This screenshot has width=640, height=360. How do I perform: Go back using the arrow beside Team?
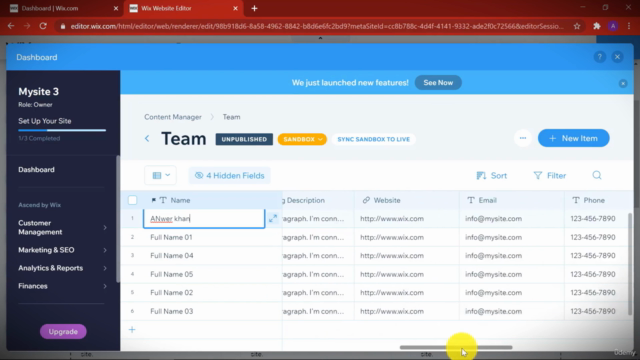[147, 139]
